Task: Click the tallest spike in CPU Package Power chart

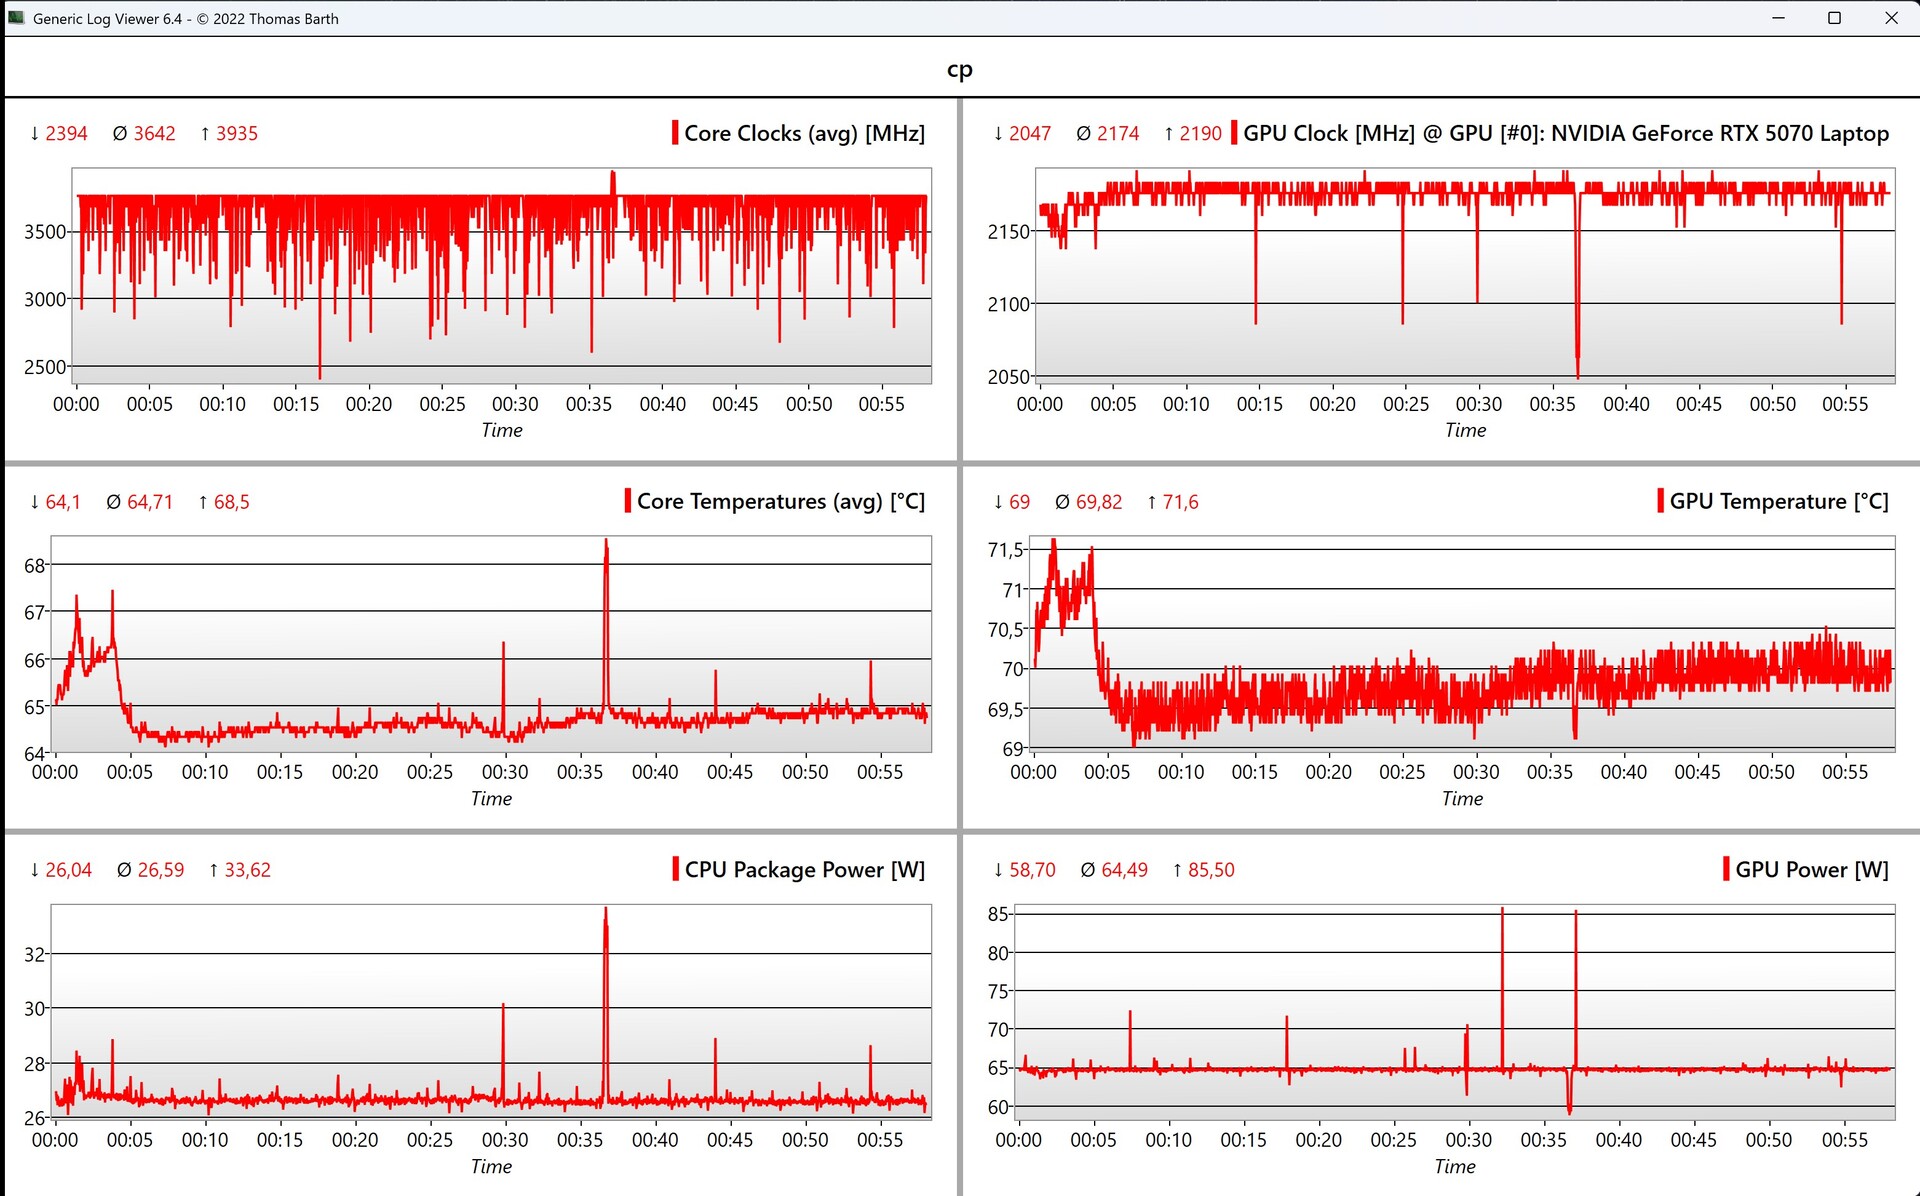Action: click(606, 915)
